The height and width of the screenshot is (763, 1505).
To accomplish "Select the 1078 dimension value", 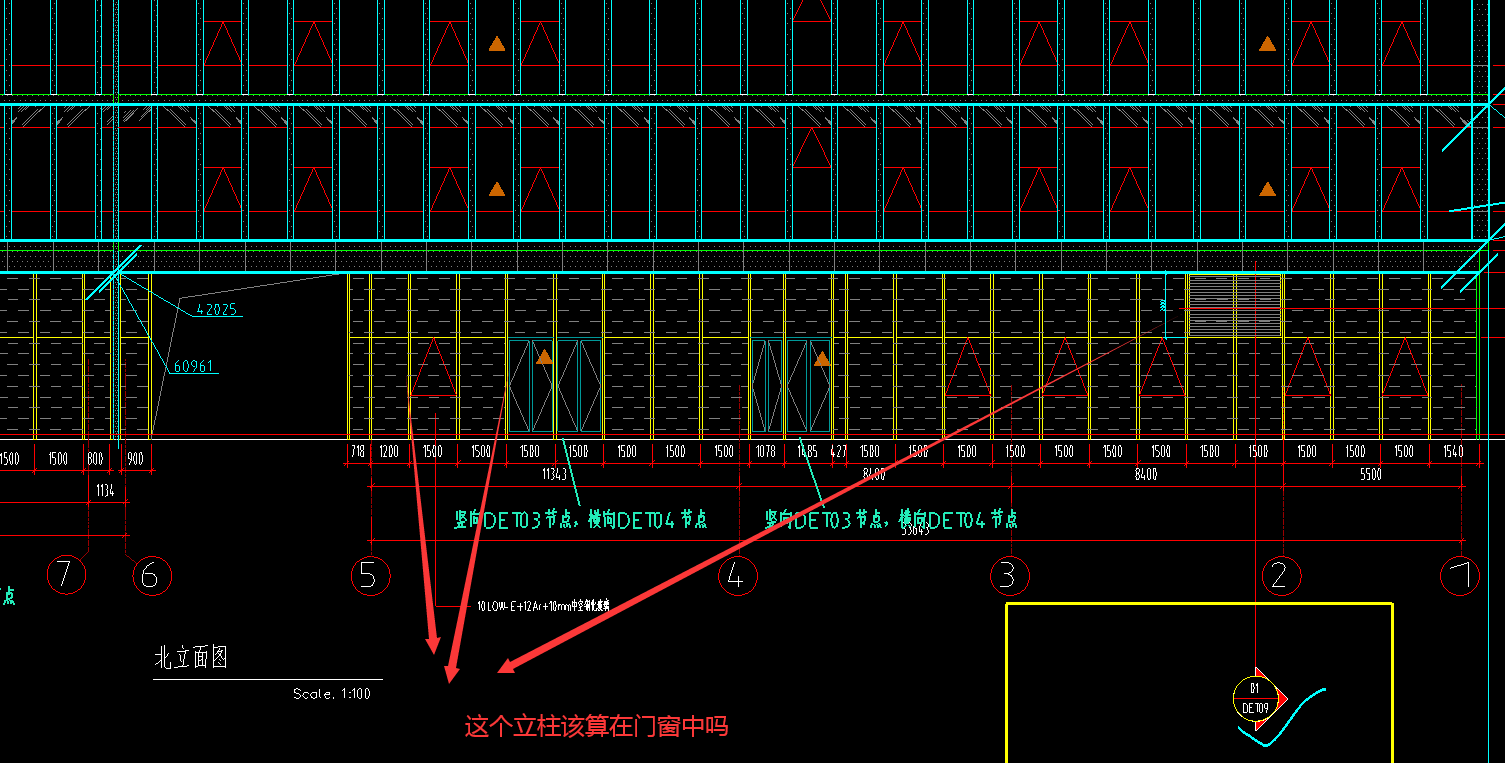I will (x=765, y=452).
